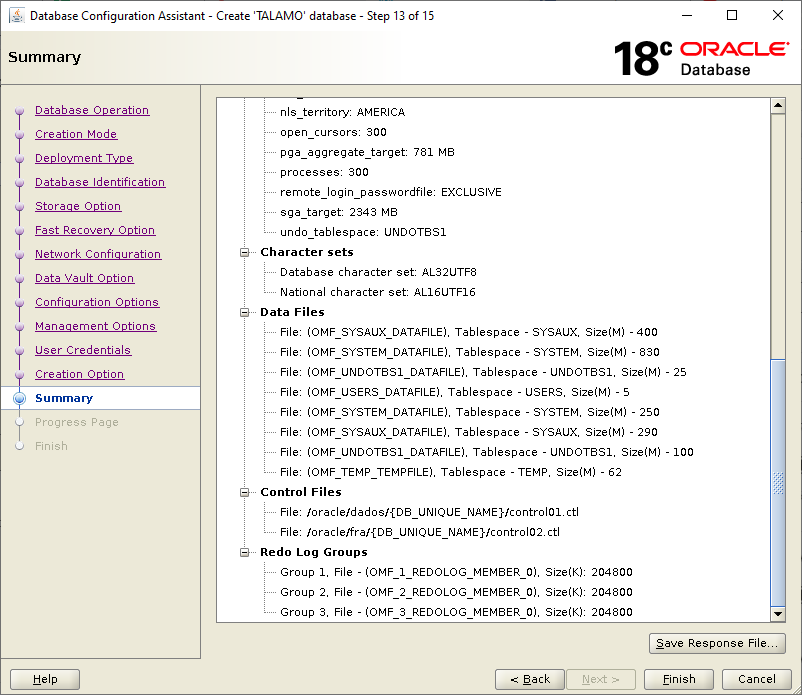Select the Character sets heading
This screenshot has width=802, height=695.
click(307, 252)
